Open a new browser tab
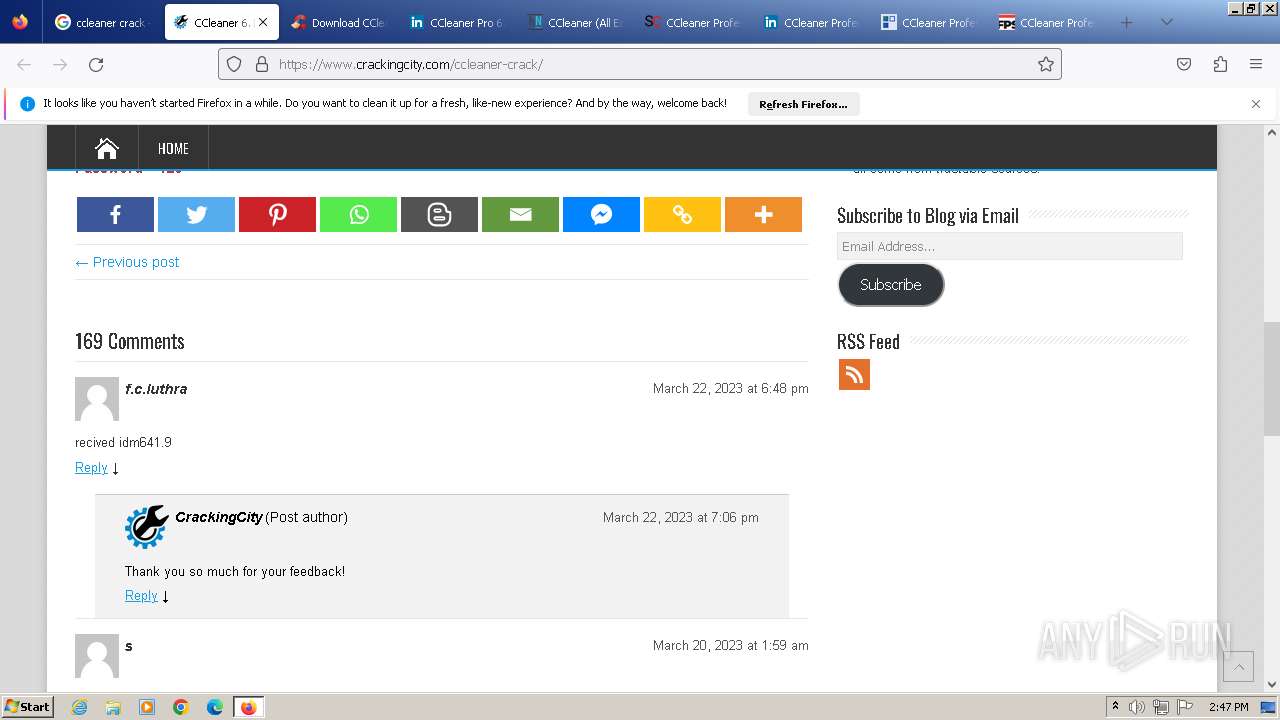 pos(1126,22)
